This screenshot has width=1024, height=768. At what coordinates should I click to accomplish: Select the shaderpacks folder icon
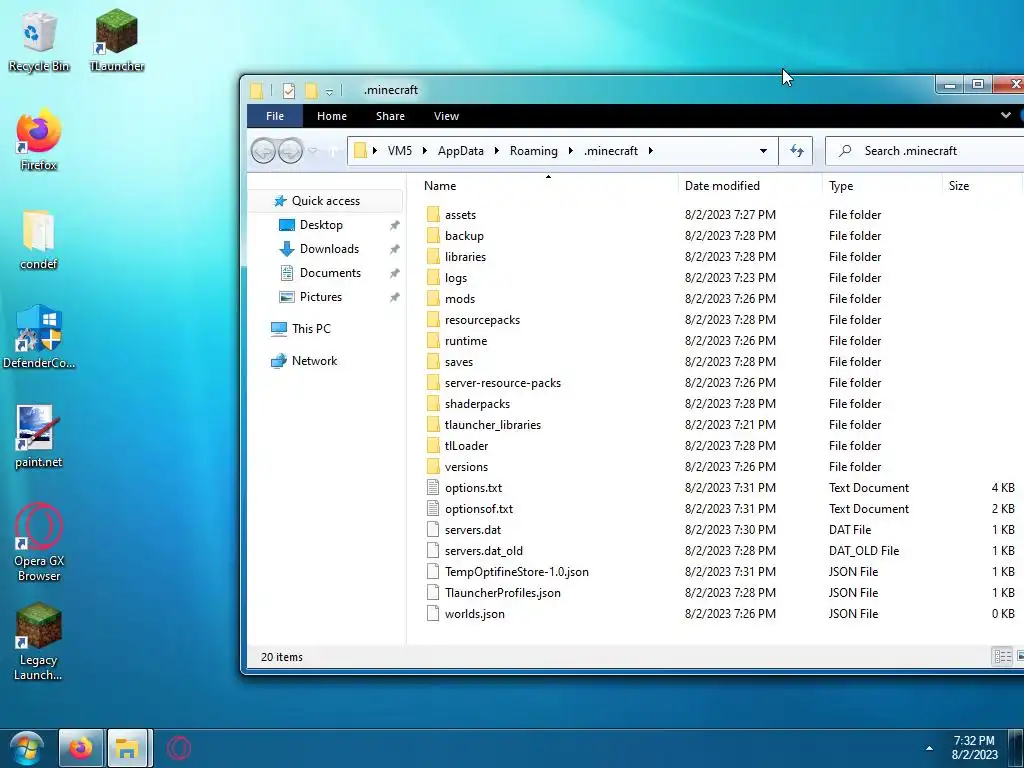point(433,404)
